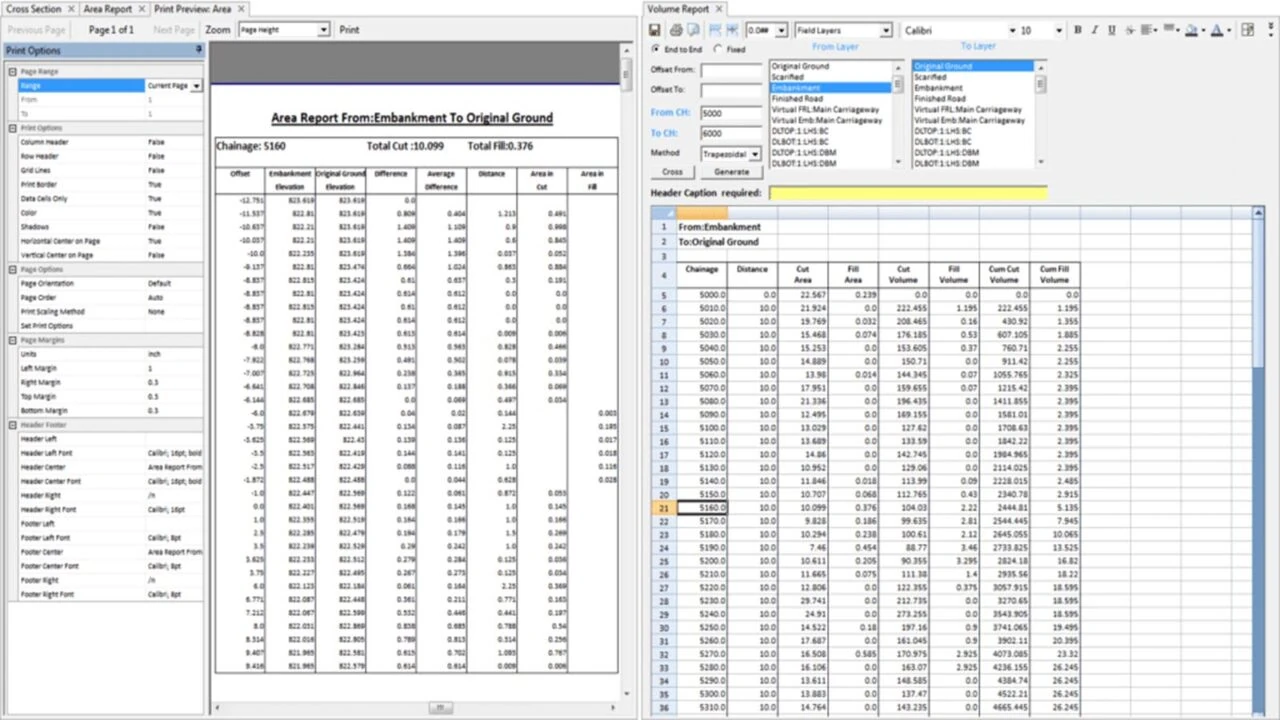The image size is (1280, 720).
Task: Click the Save icon in Volume Report toolbar
Action: (655, 30)
